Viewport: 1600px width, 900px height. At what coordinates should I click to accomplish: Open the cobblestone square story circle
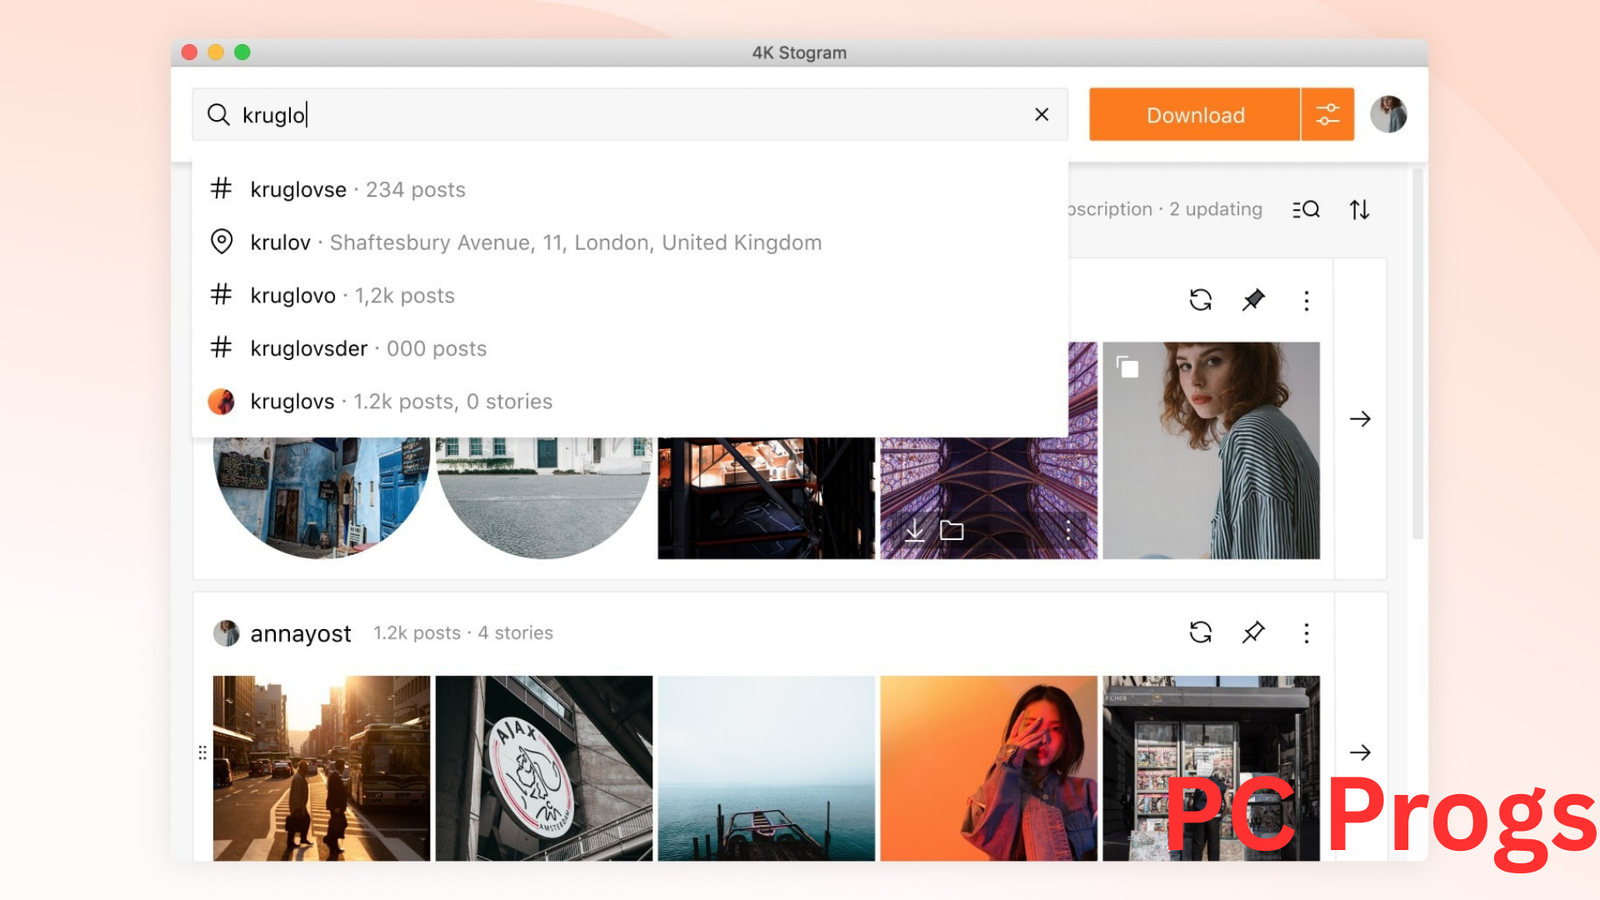[x=544, y=497]
